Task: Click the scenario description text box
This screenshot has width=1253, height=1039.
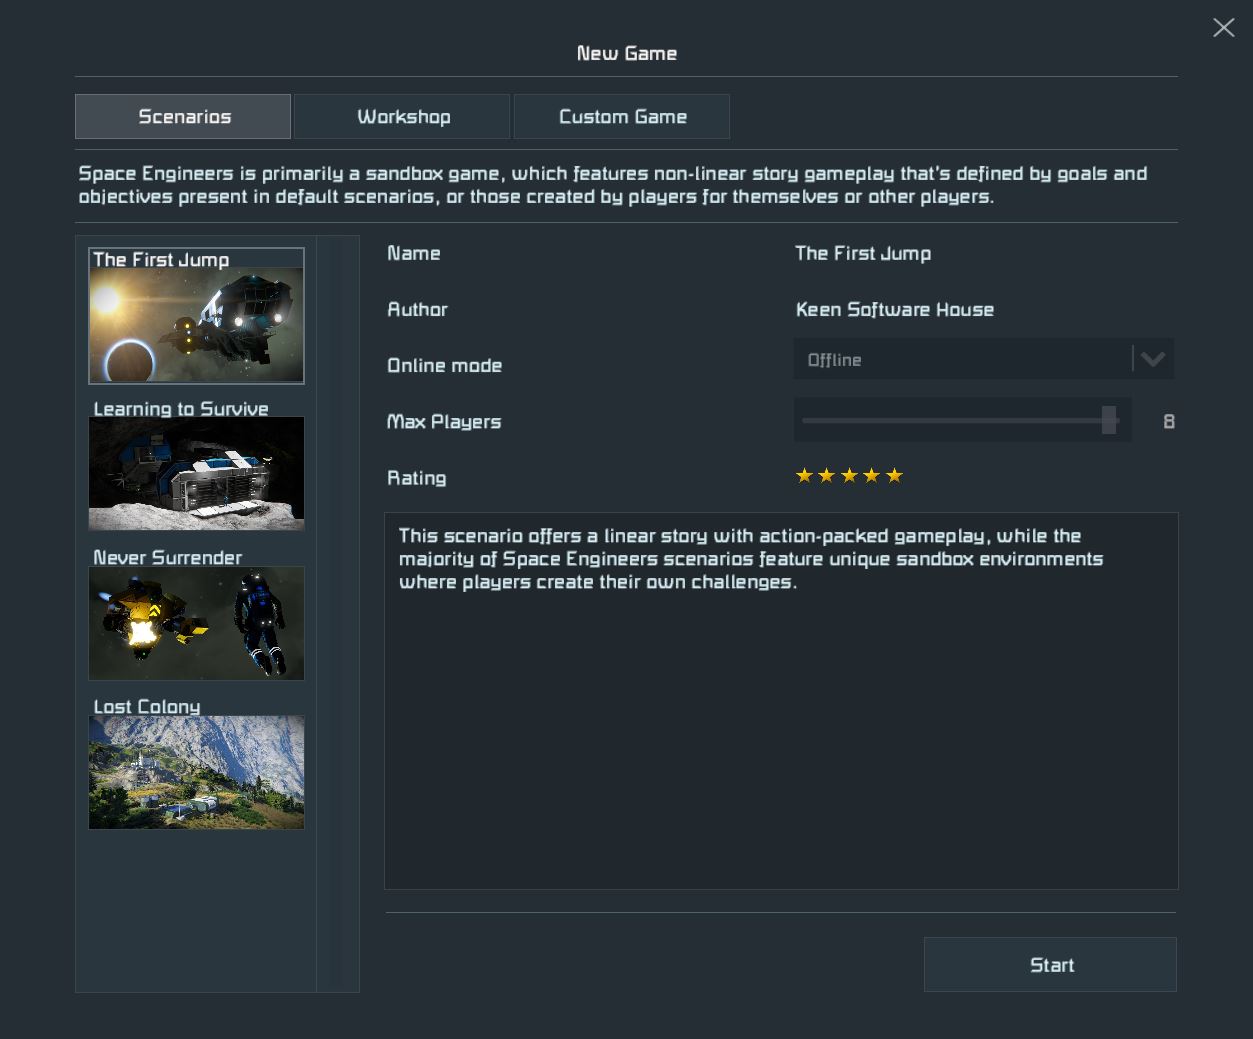Action: (x=781, y=701)
